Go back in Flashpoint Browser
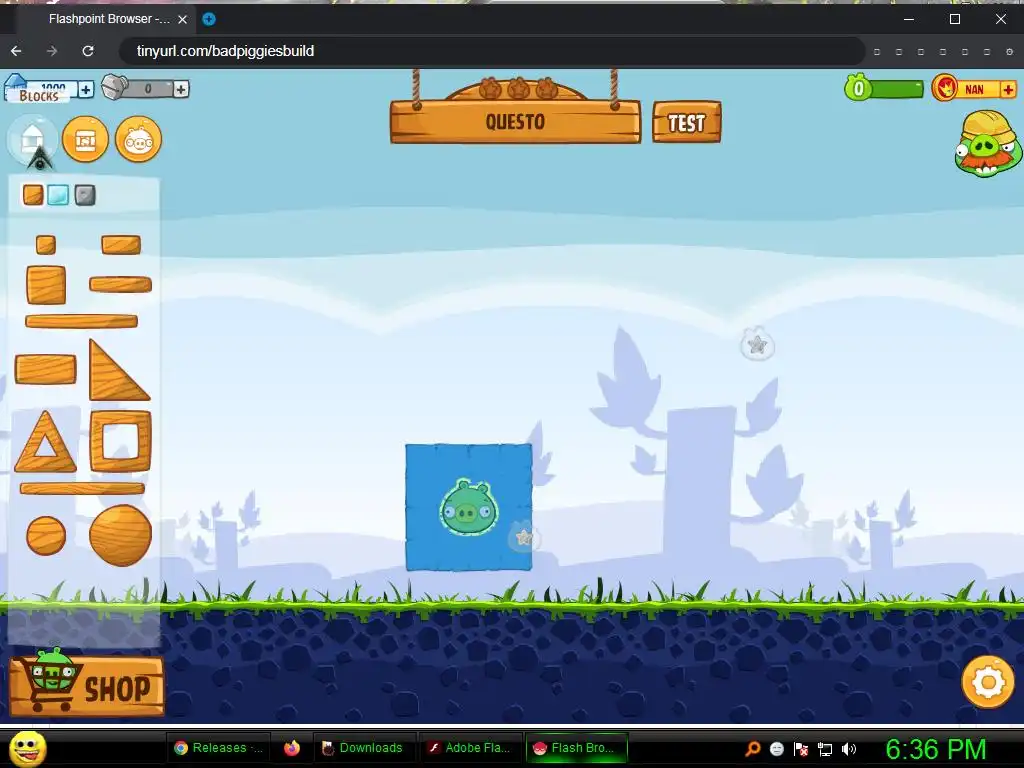Screen dimensions: 1024x768 [16, 51]
